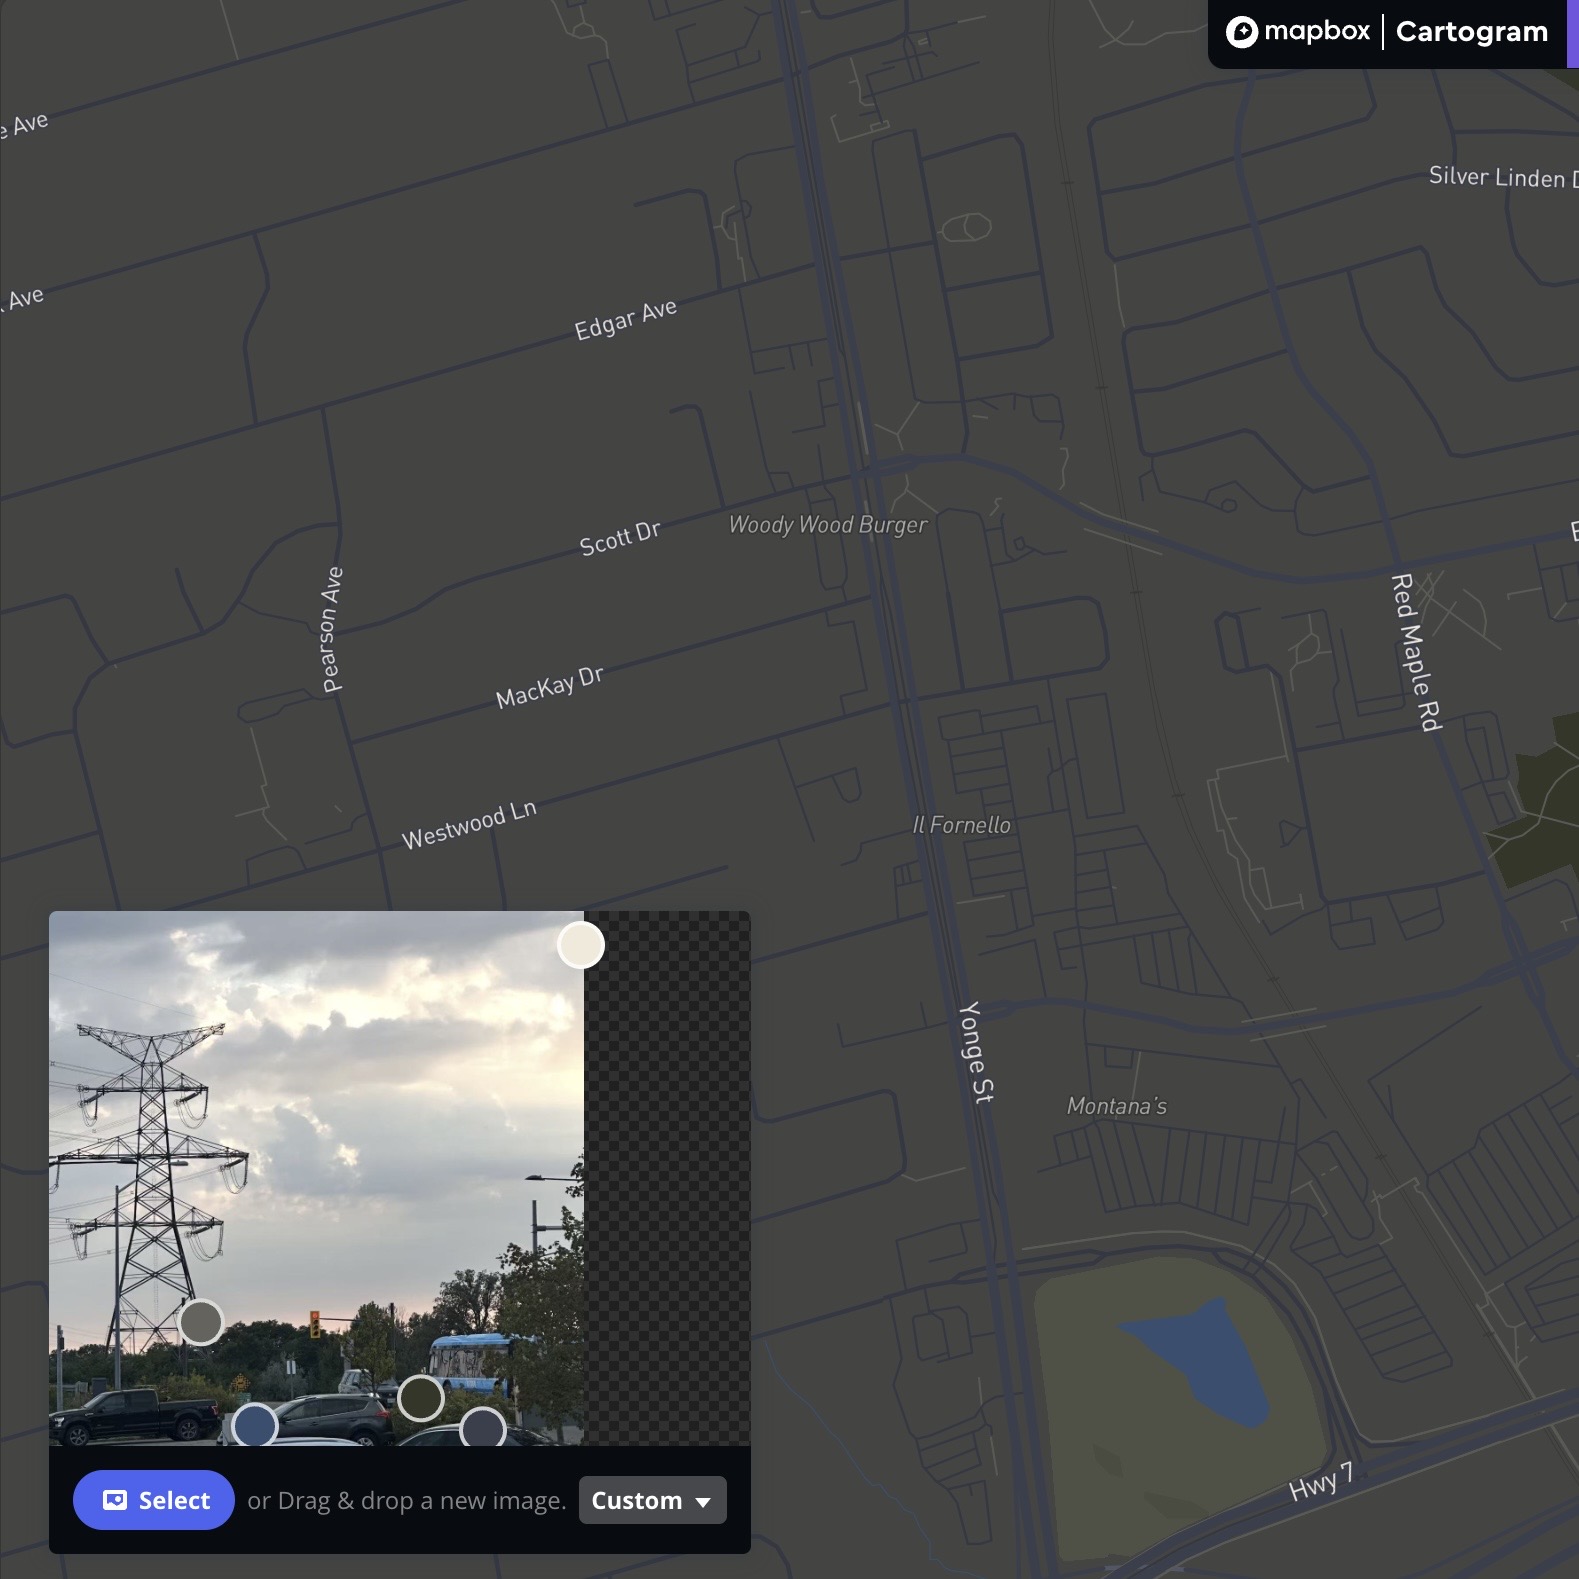Click the 'or Drag & drop a new image.' text
The width and height of the screenshot is (1579, 1579).
tap(407, 1500)
